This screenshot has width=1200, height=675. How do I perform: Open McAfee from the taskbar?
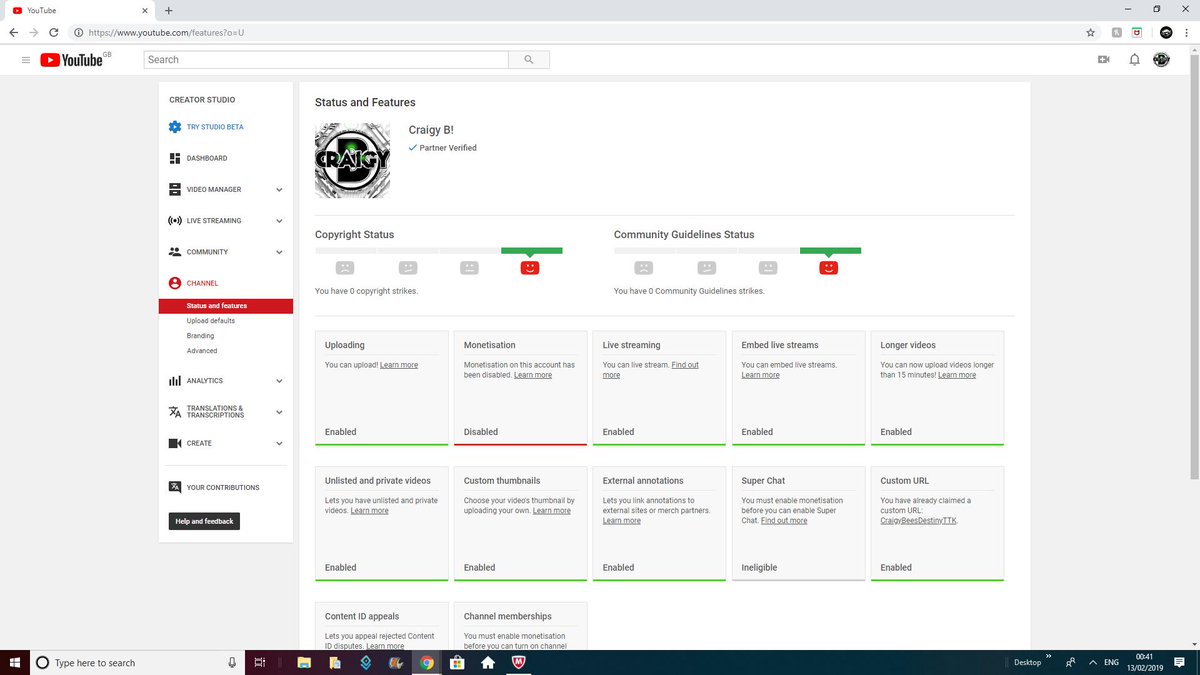(x=519, y=662)
